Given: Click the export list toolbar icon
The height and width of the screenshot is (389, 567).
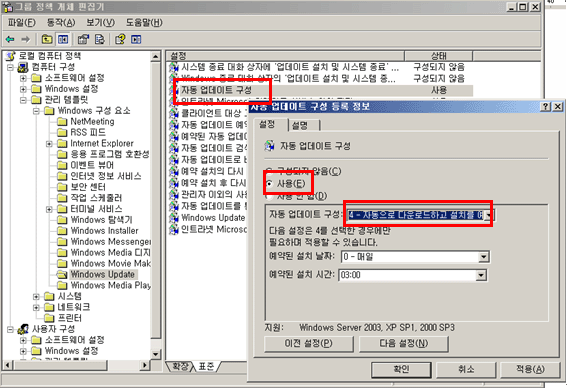Looking at the screenshot, I should coord(99,39).
